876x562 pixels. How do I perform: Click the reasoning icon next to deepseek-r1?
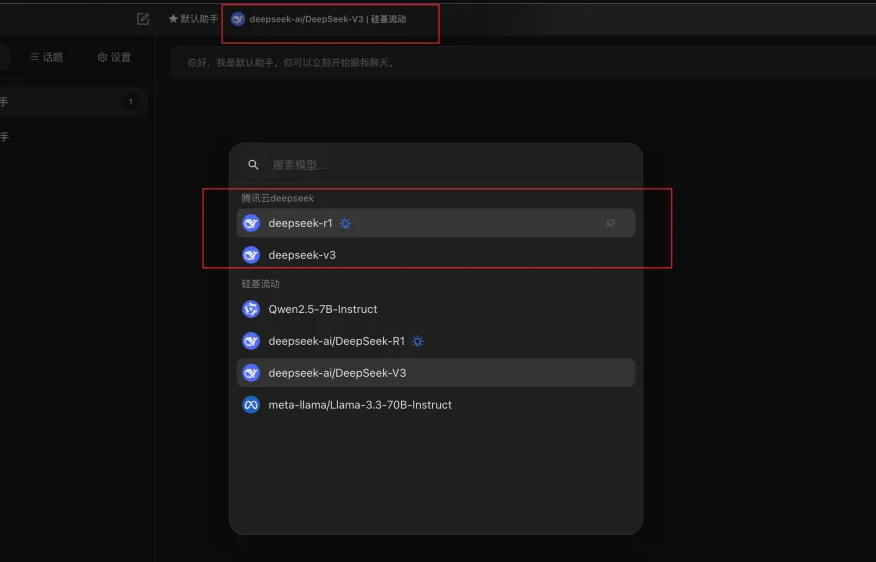point(345,223)
